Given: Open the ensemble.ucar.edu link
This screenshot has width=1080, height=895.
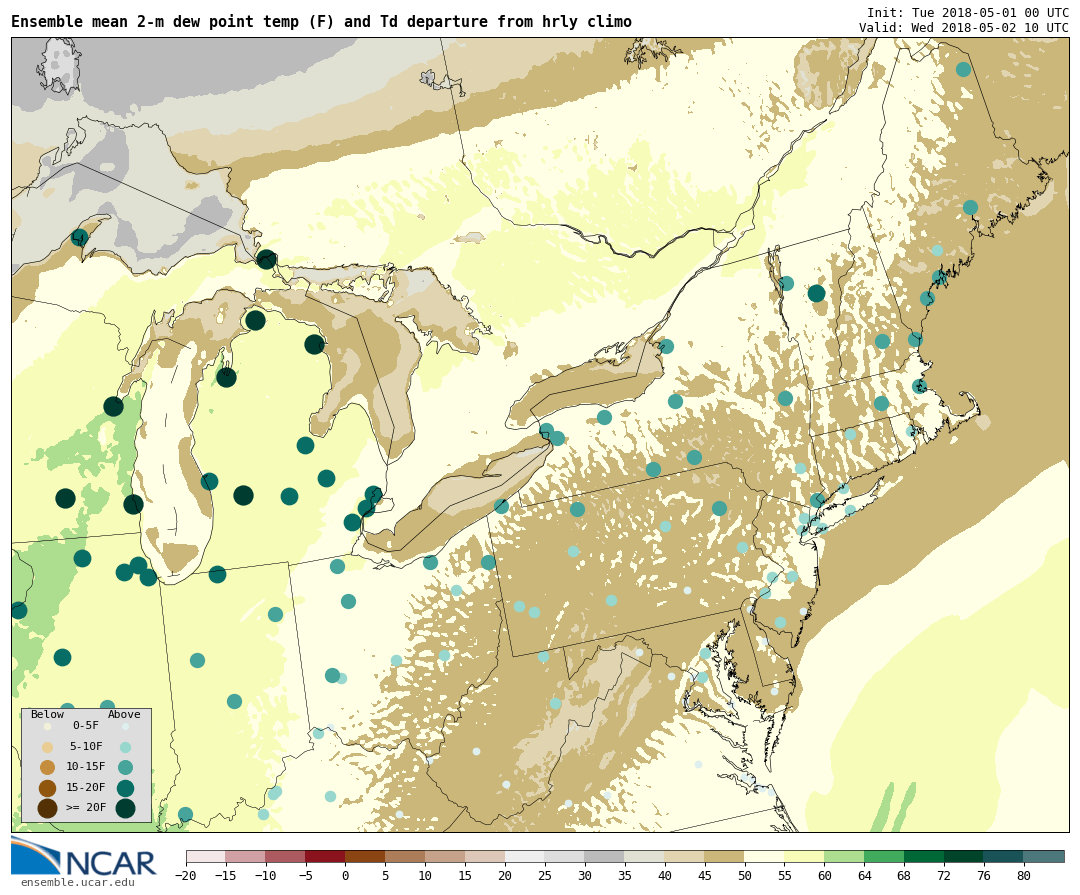Looking at the screenshot, I should pos(77,882).
